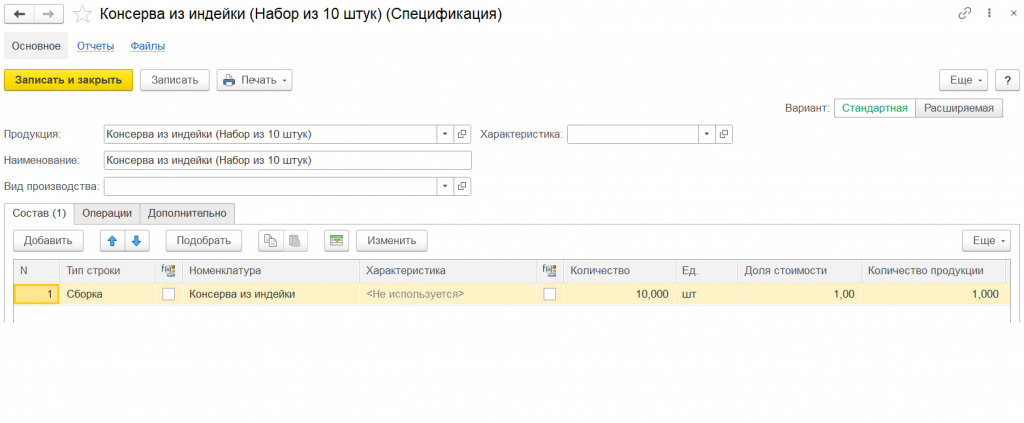
Task: Click the N column header
Action: coord(37,270)
